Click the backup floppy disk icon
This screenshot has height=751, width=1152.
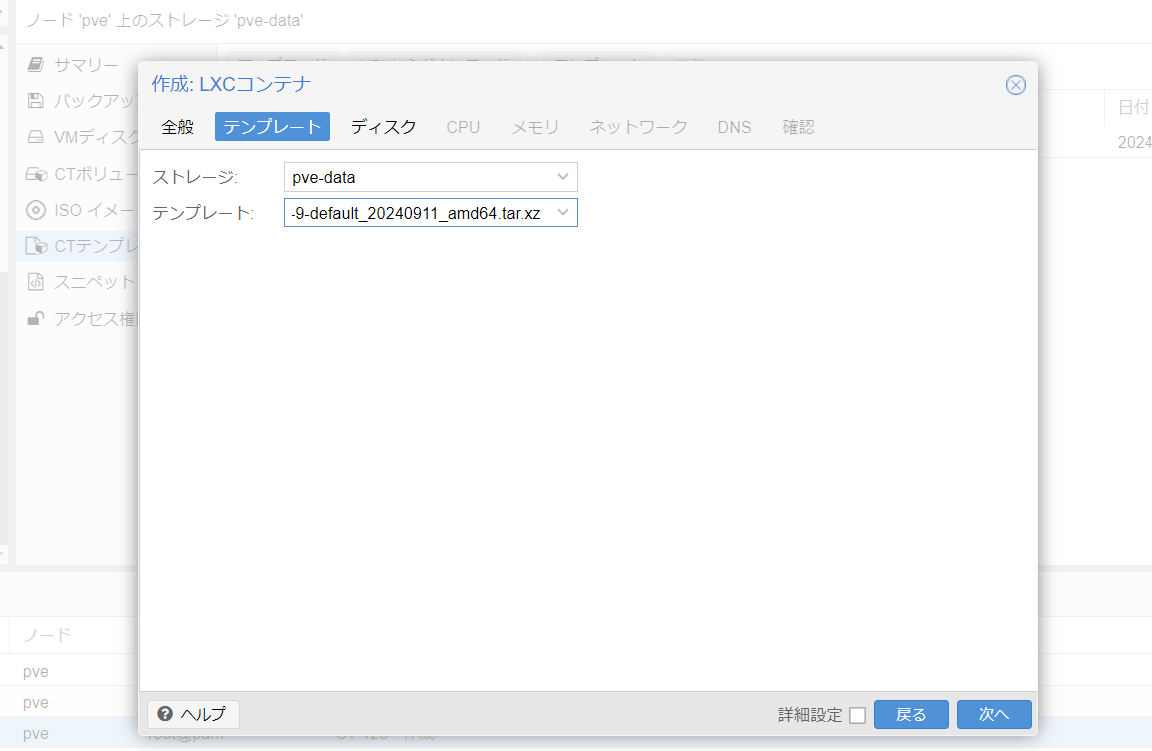35,101
